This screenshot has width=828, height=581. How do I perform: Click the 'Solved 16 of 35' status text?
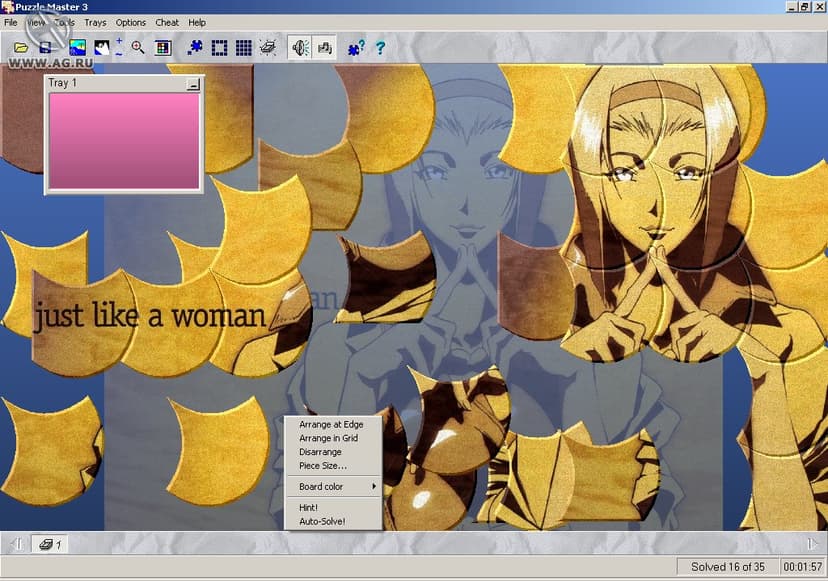(x=728, y=567)
